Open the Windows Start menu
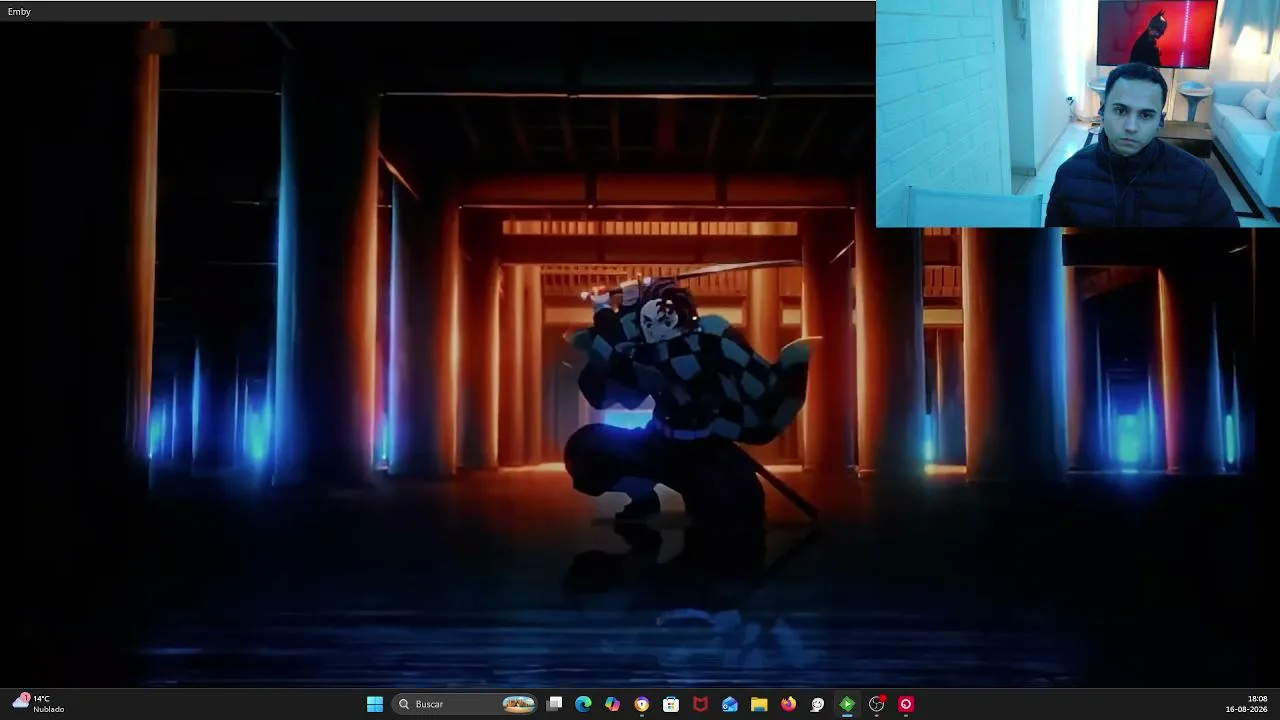 tap(375, 704)
